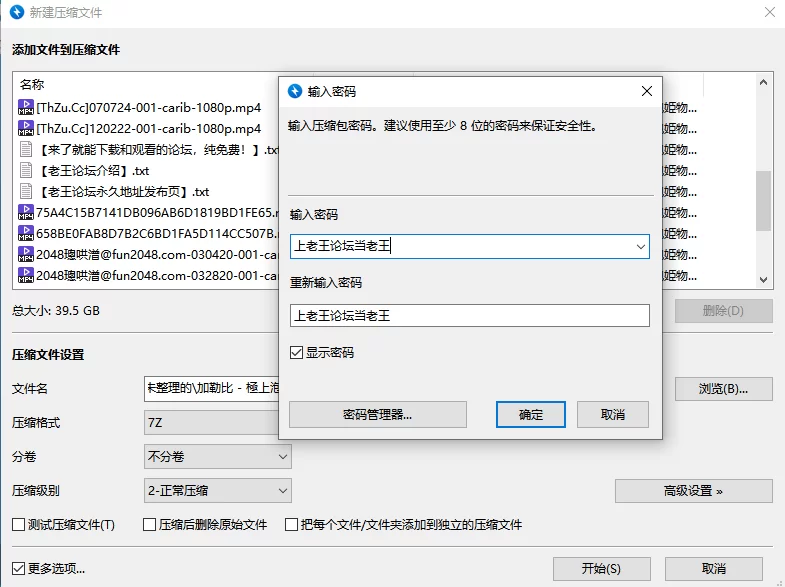Close the 新建压缩文件 window
This screenshot has height=587, width=785.
pos(770,12)
